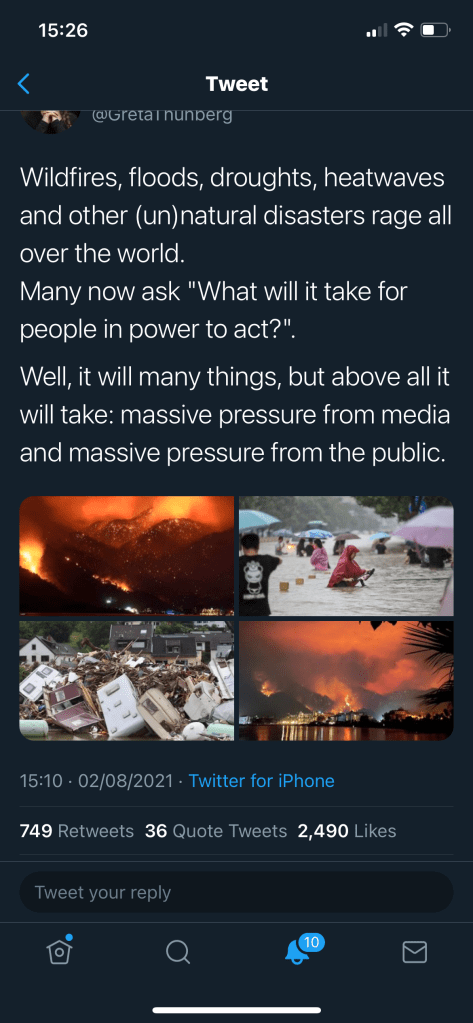Tap the cellular signal bars indicator

[377, 31]
